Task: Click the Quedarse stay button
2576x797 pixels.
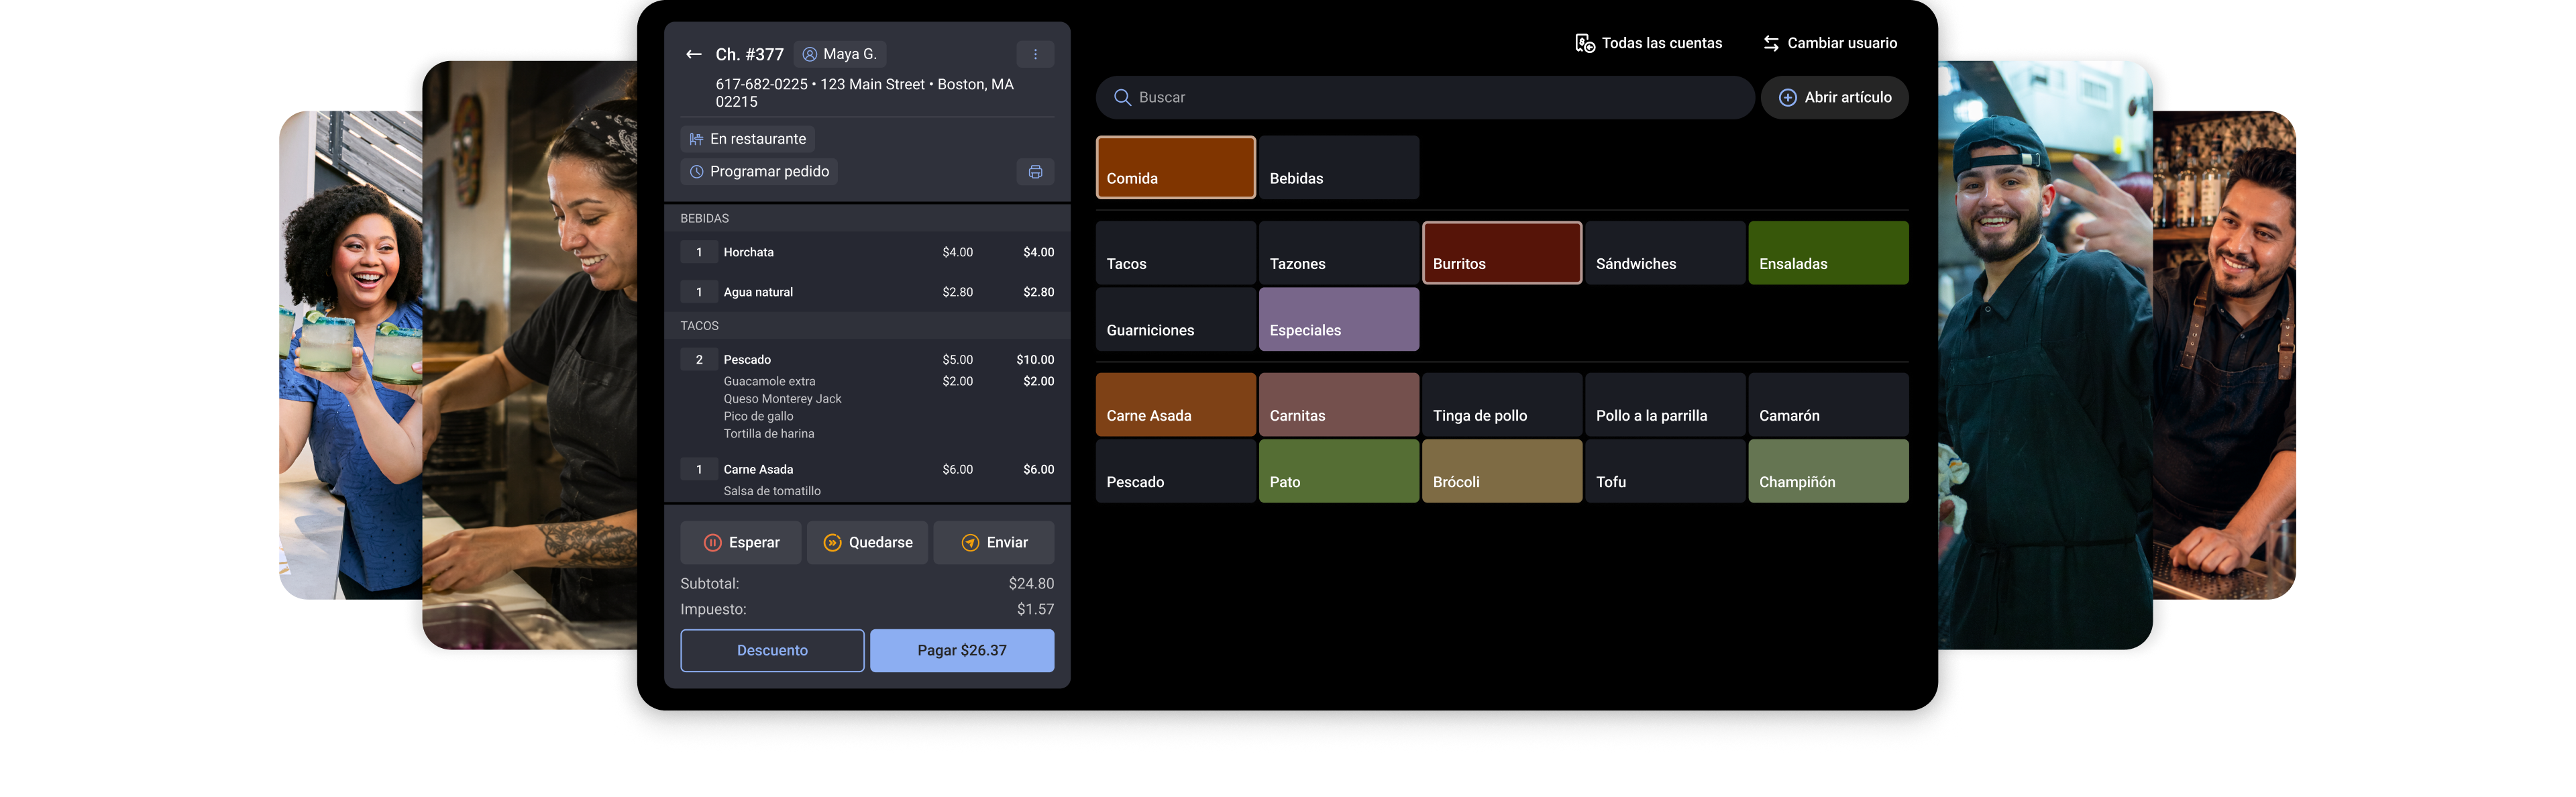Action: click(x=867, y=543)
